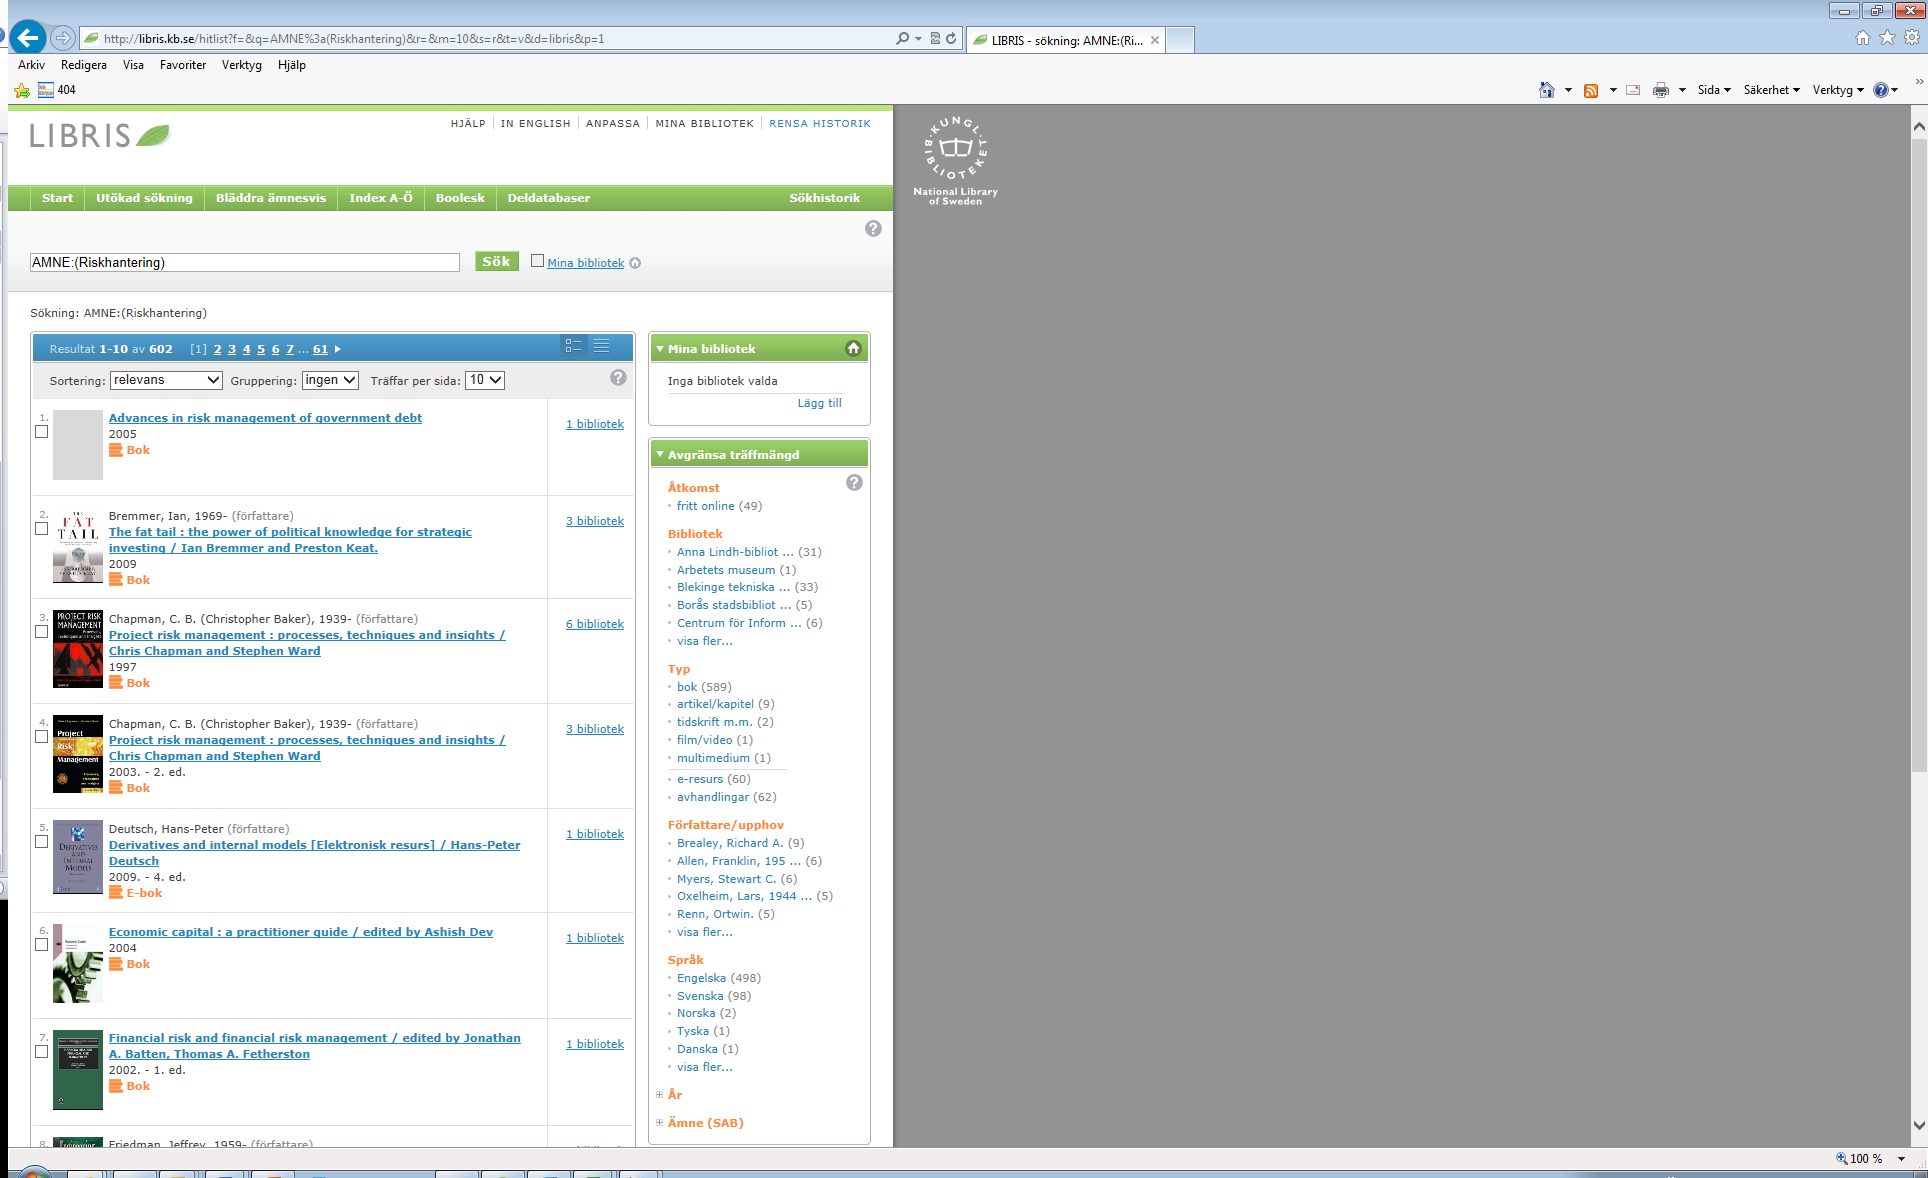Click the add-to-favorites-bar star icon
The height and width of the screenshot is (1178, 1928).
click(x=22, y=90)
